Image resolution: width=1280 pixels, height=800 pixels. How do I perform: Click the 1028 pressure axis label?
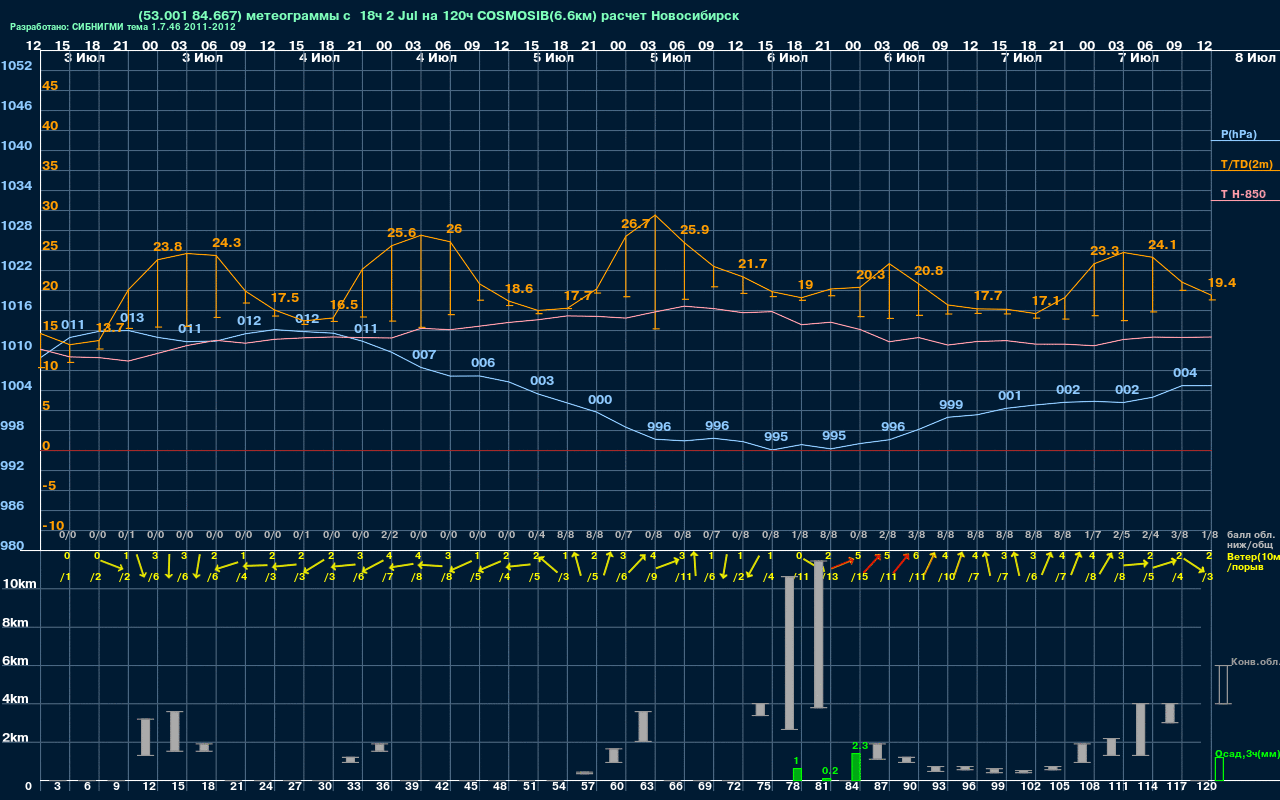[16, 226]
